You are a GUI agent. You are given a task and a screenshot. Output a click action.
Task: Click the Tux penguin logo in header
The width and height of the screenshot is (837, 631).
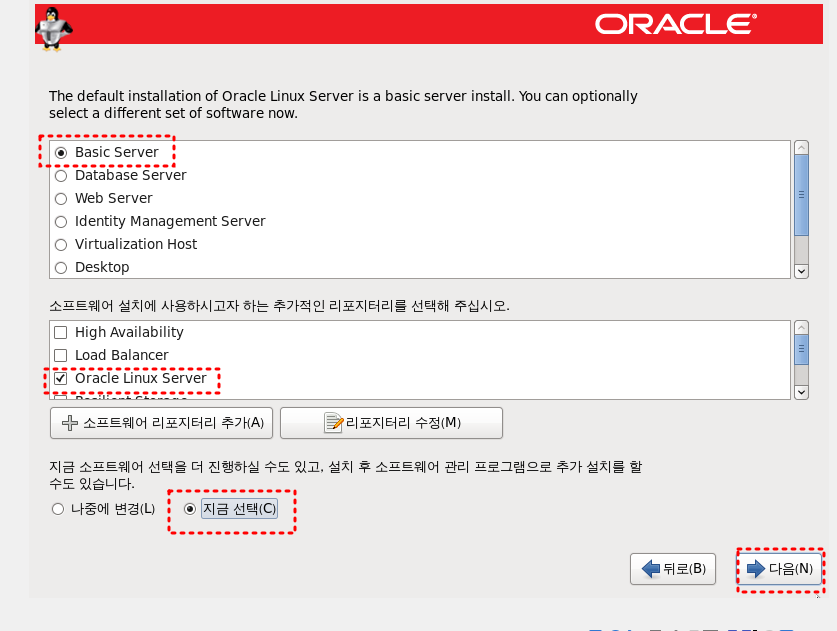point(54,29)
